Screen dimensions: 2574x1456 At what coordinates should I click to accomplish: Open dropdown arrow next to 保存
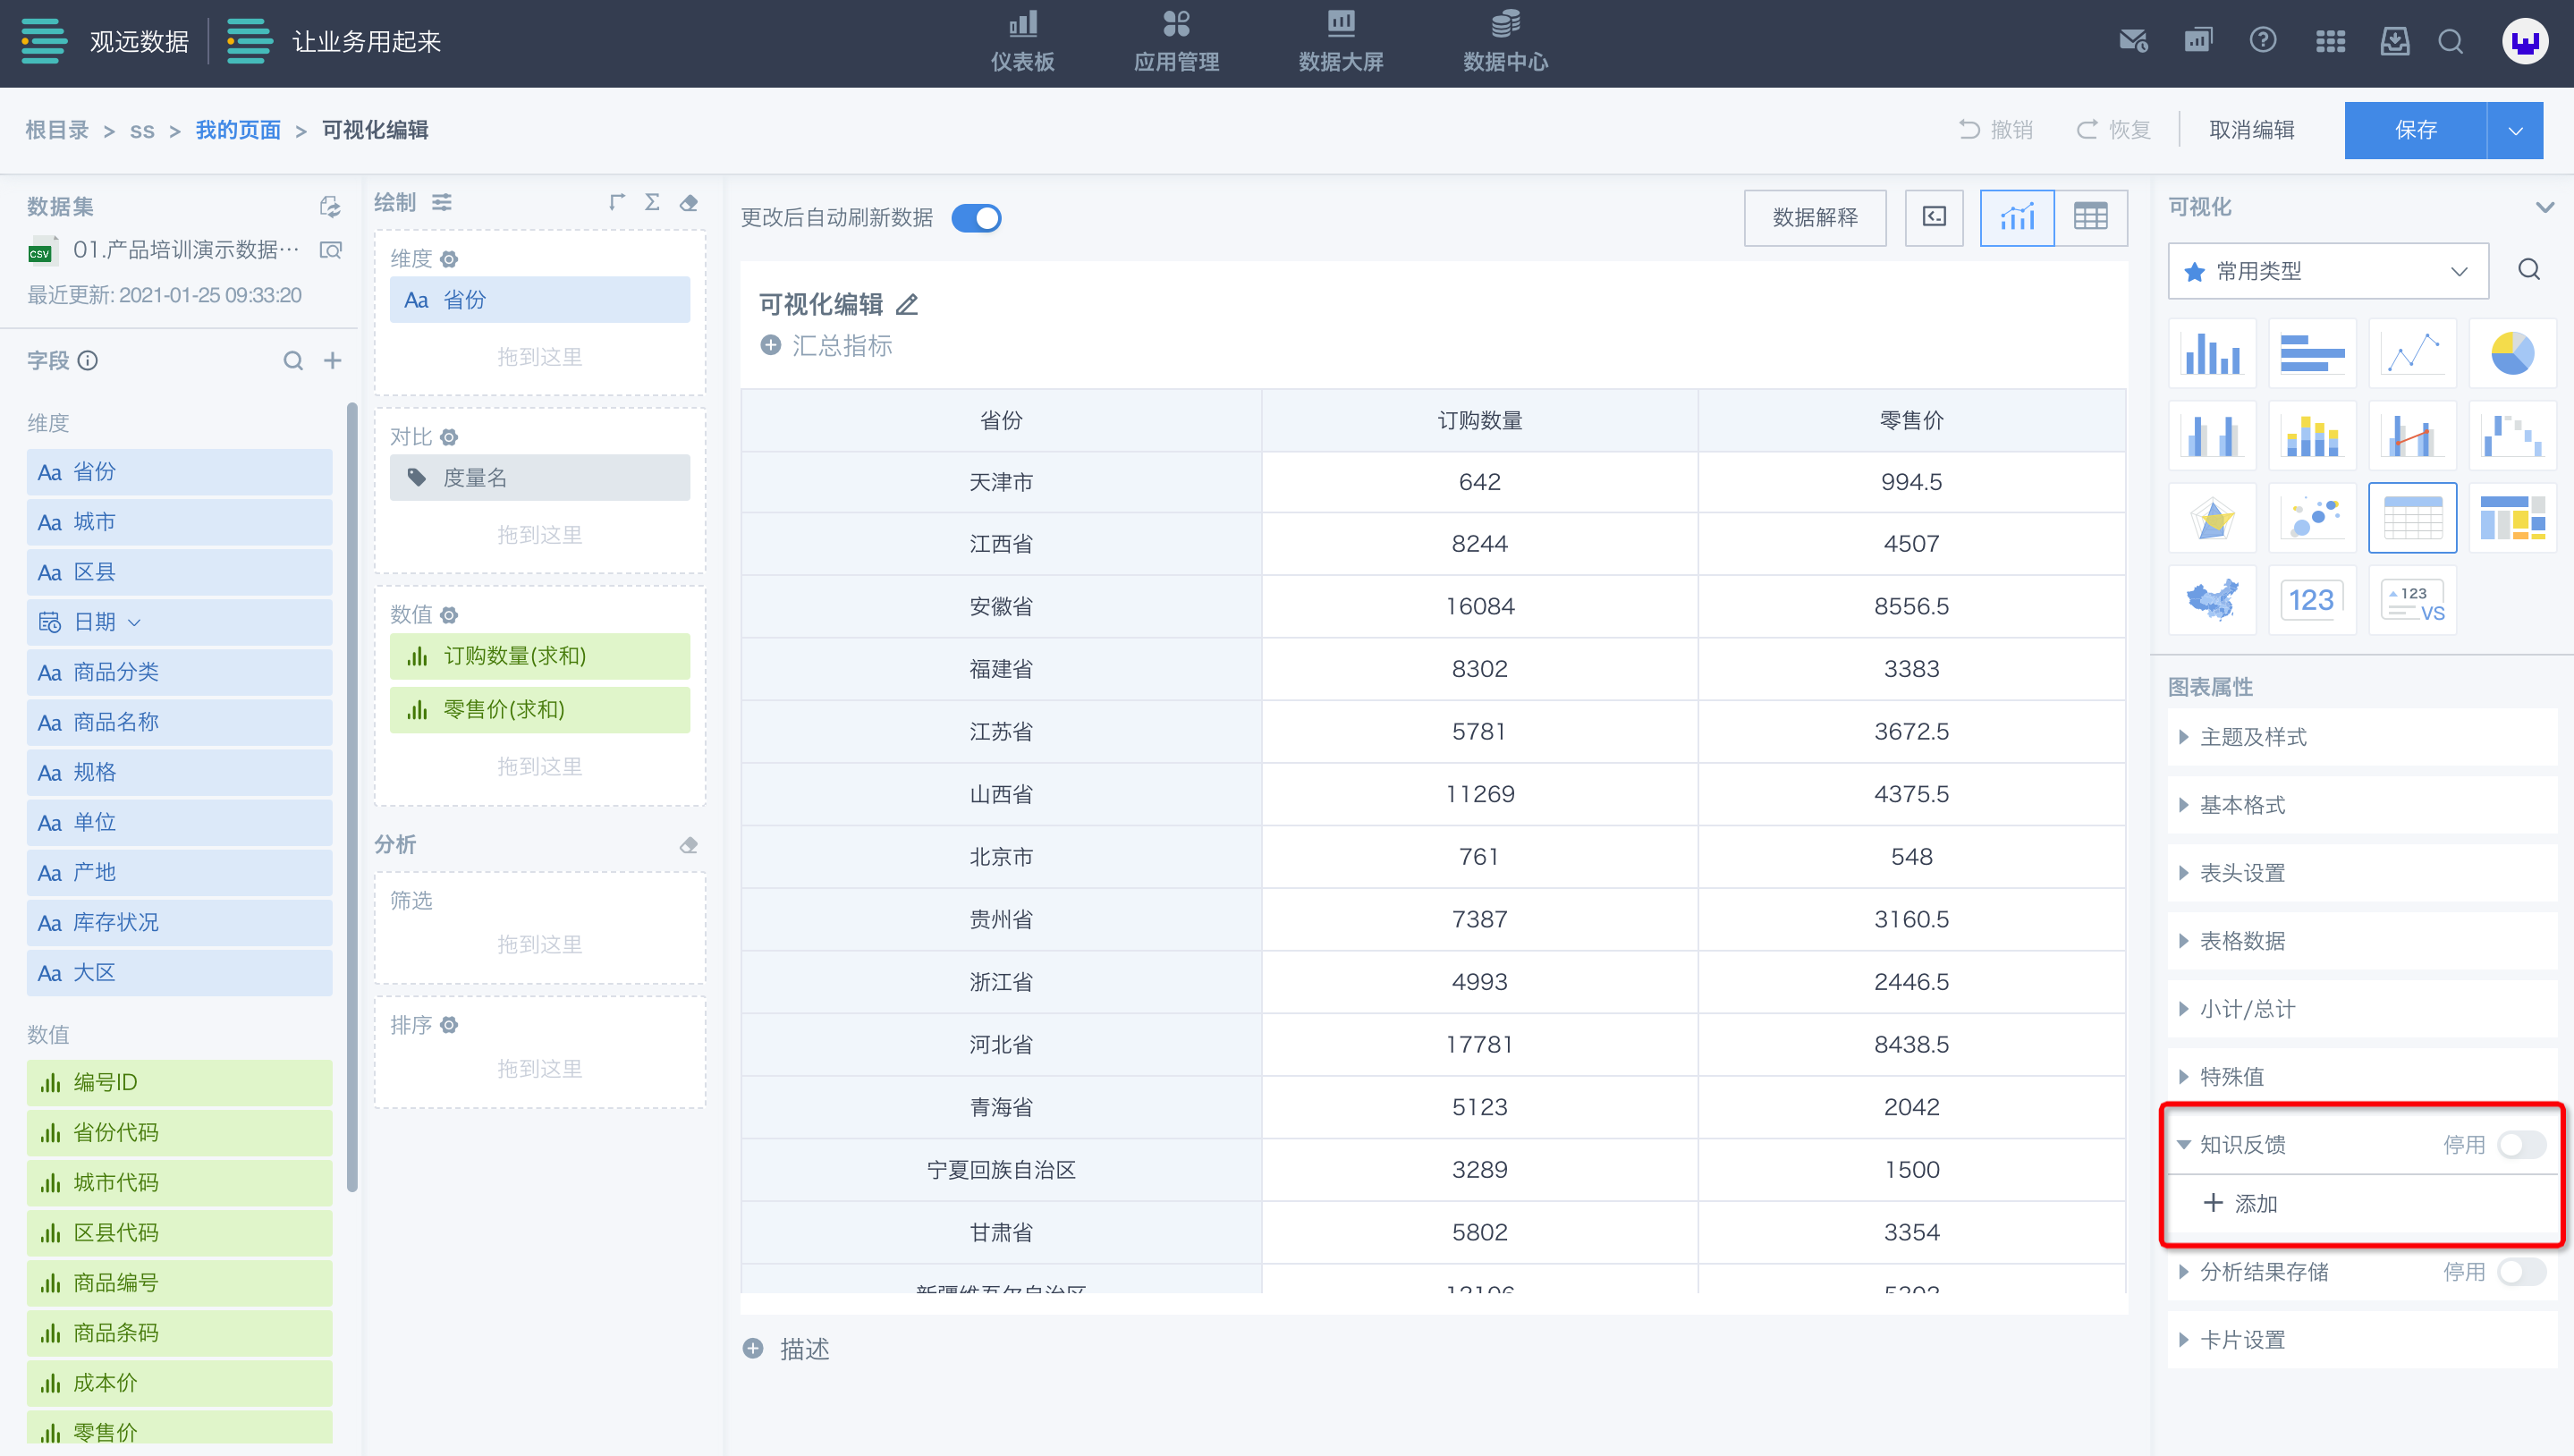click(2515, 130)
